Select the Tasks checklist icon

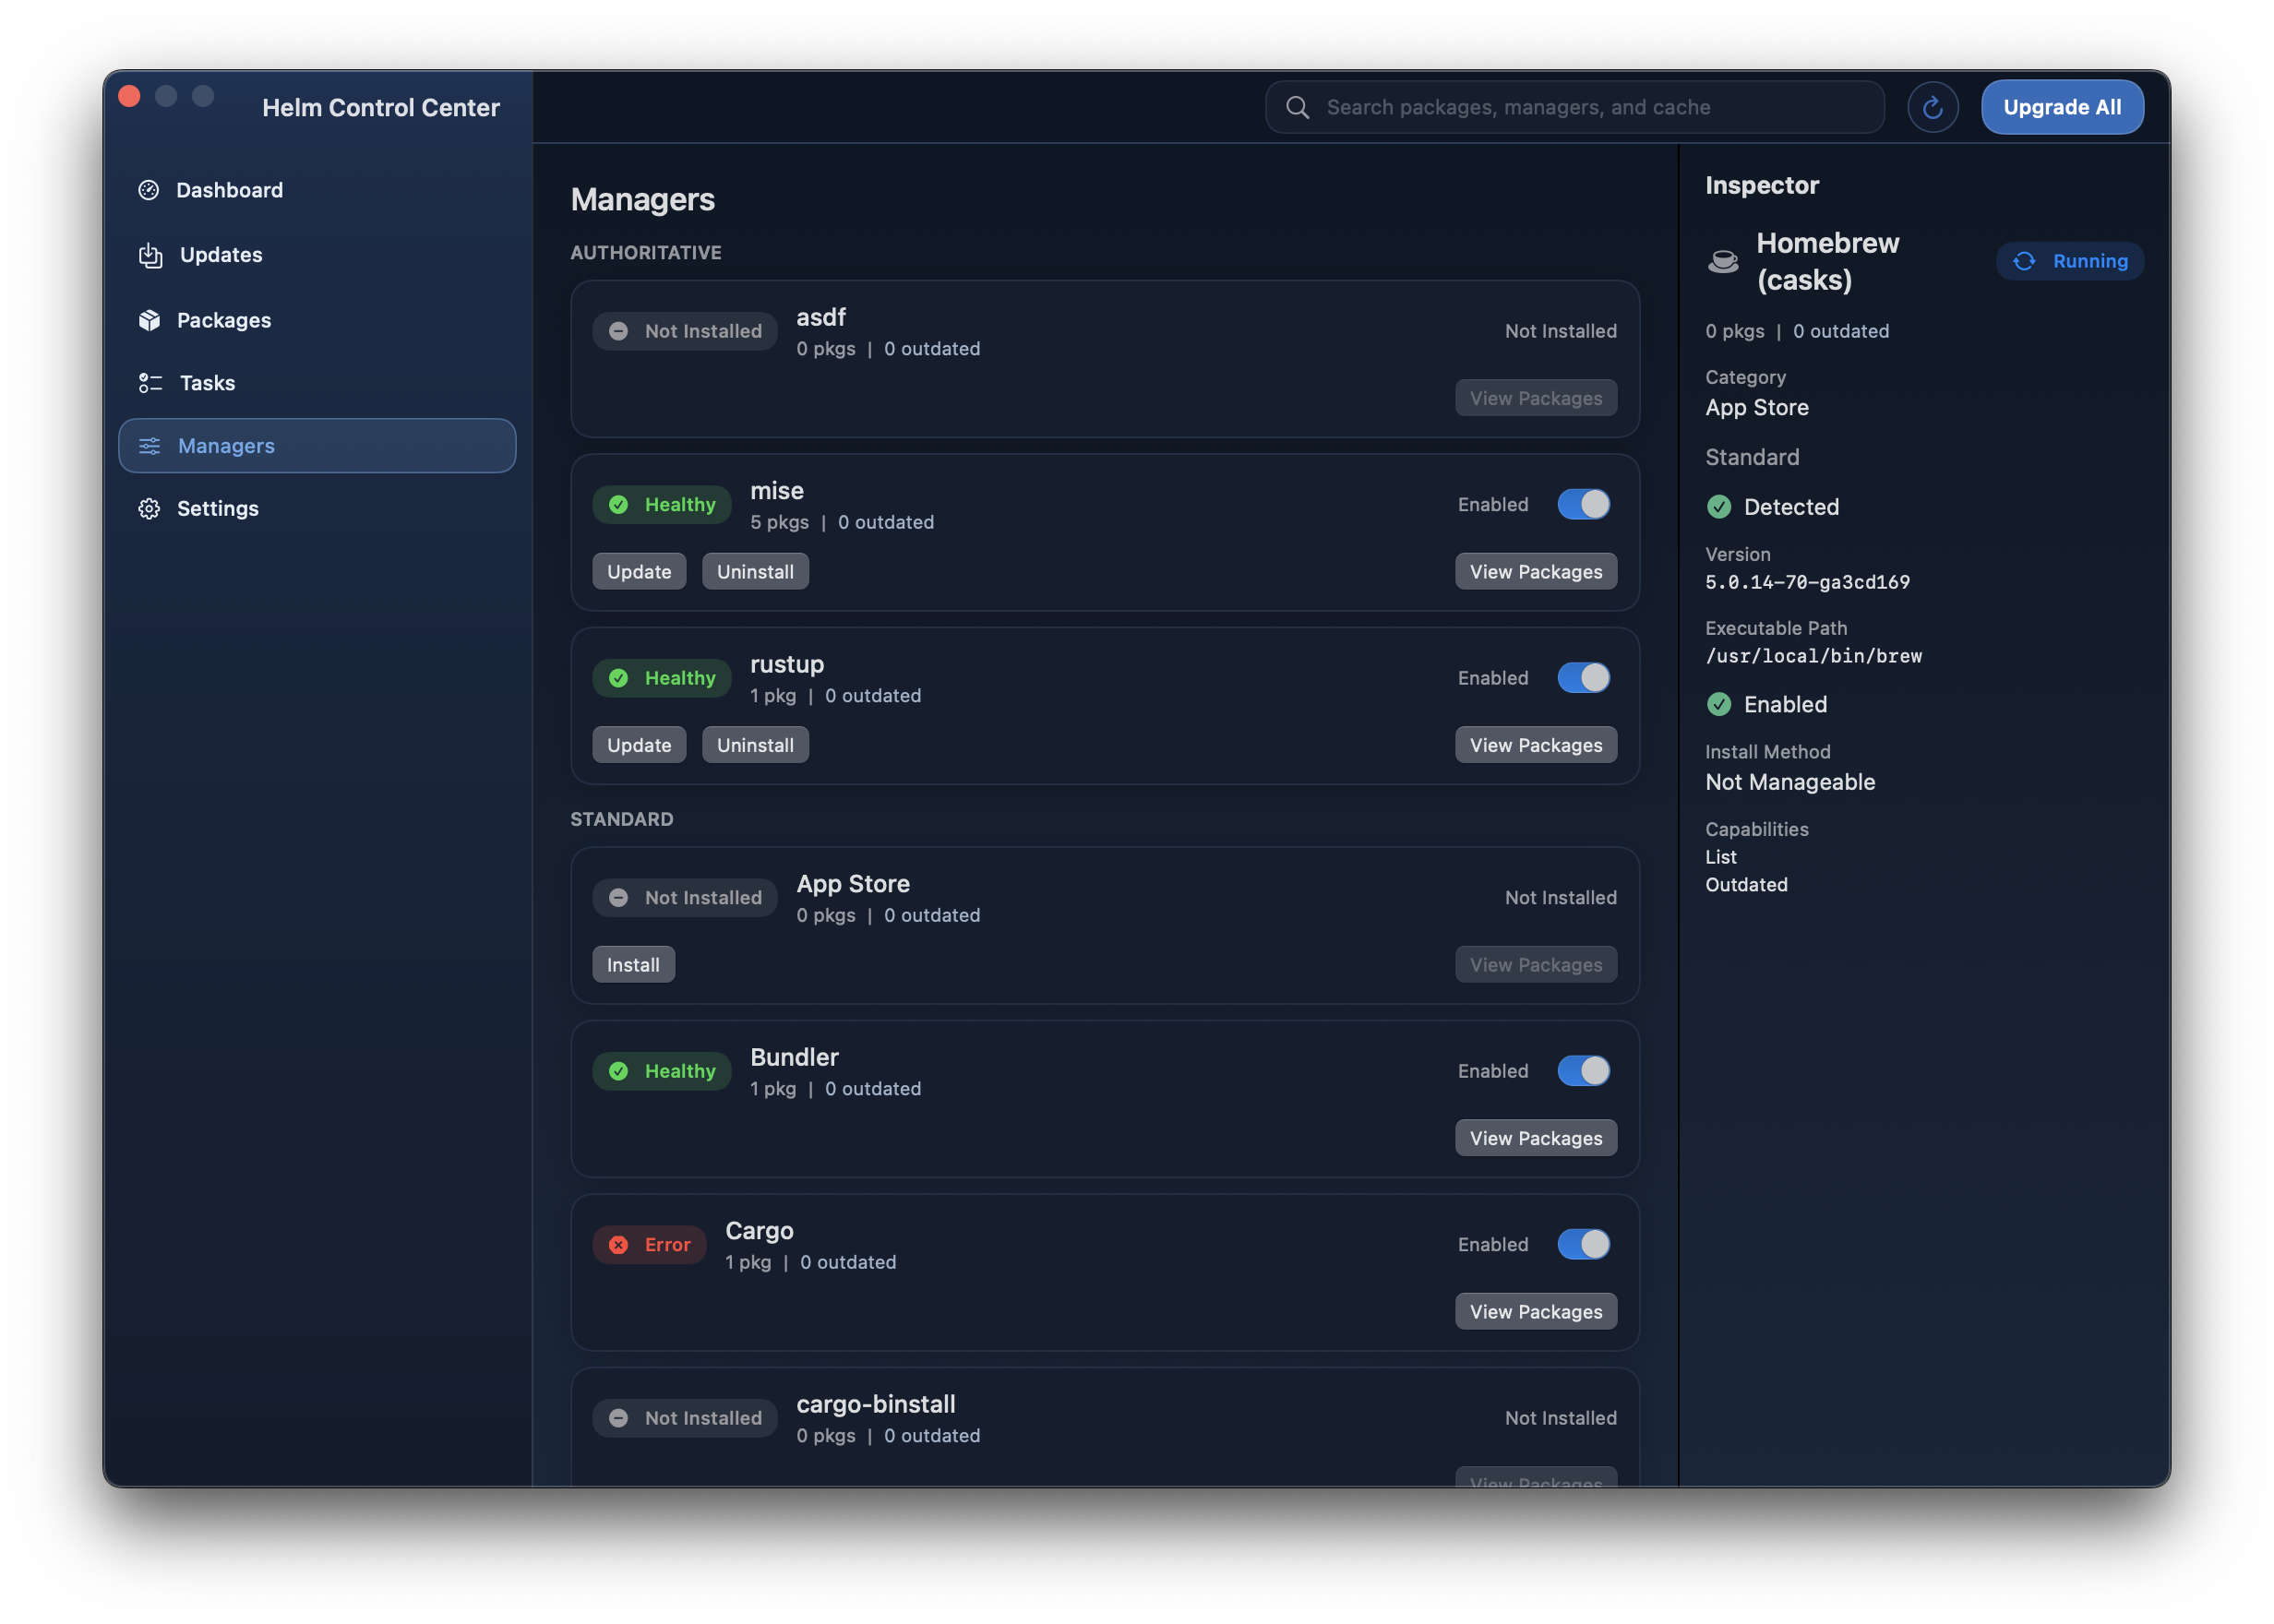pos(149,382)
